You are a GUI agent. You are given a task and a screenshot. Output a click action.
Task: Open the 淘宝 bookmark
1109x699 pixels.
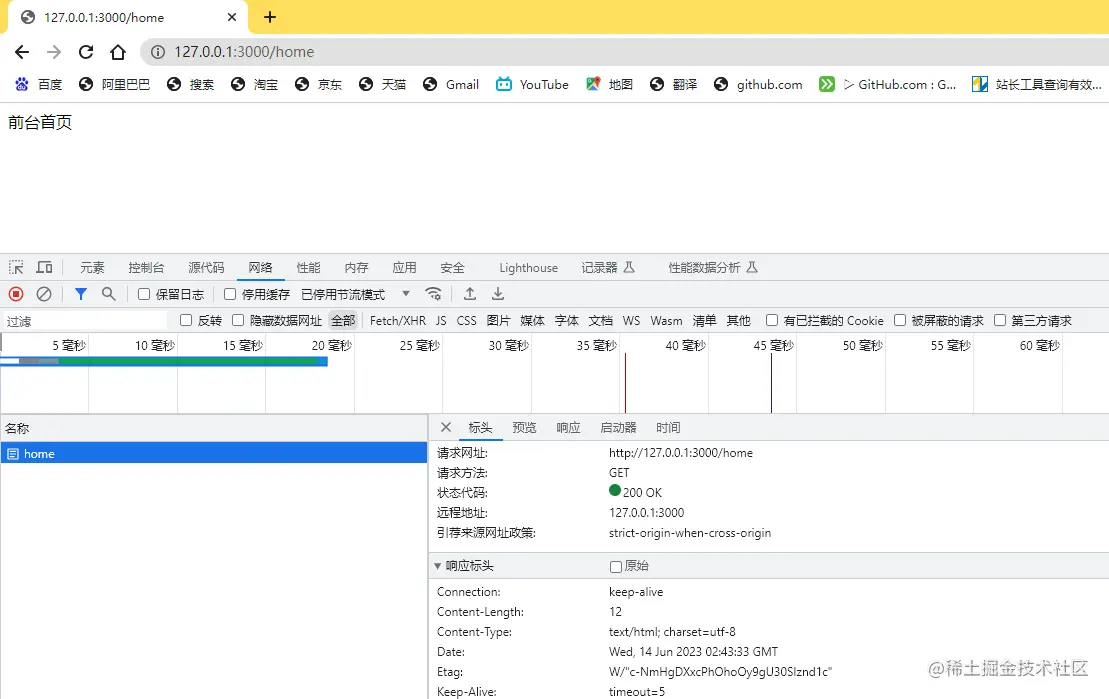(x=255, y=84)
